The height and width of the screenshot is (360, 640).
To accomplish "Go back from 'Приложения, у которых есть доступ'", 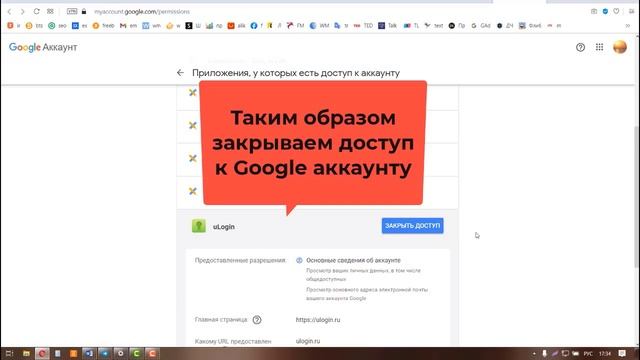I will [180, 73].
